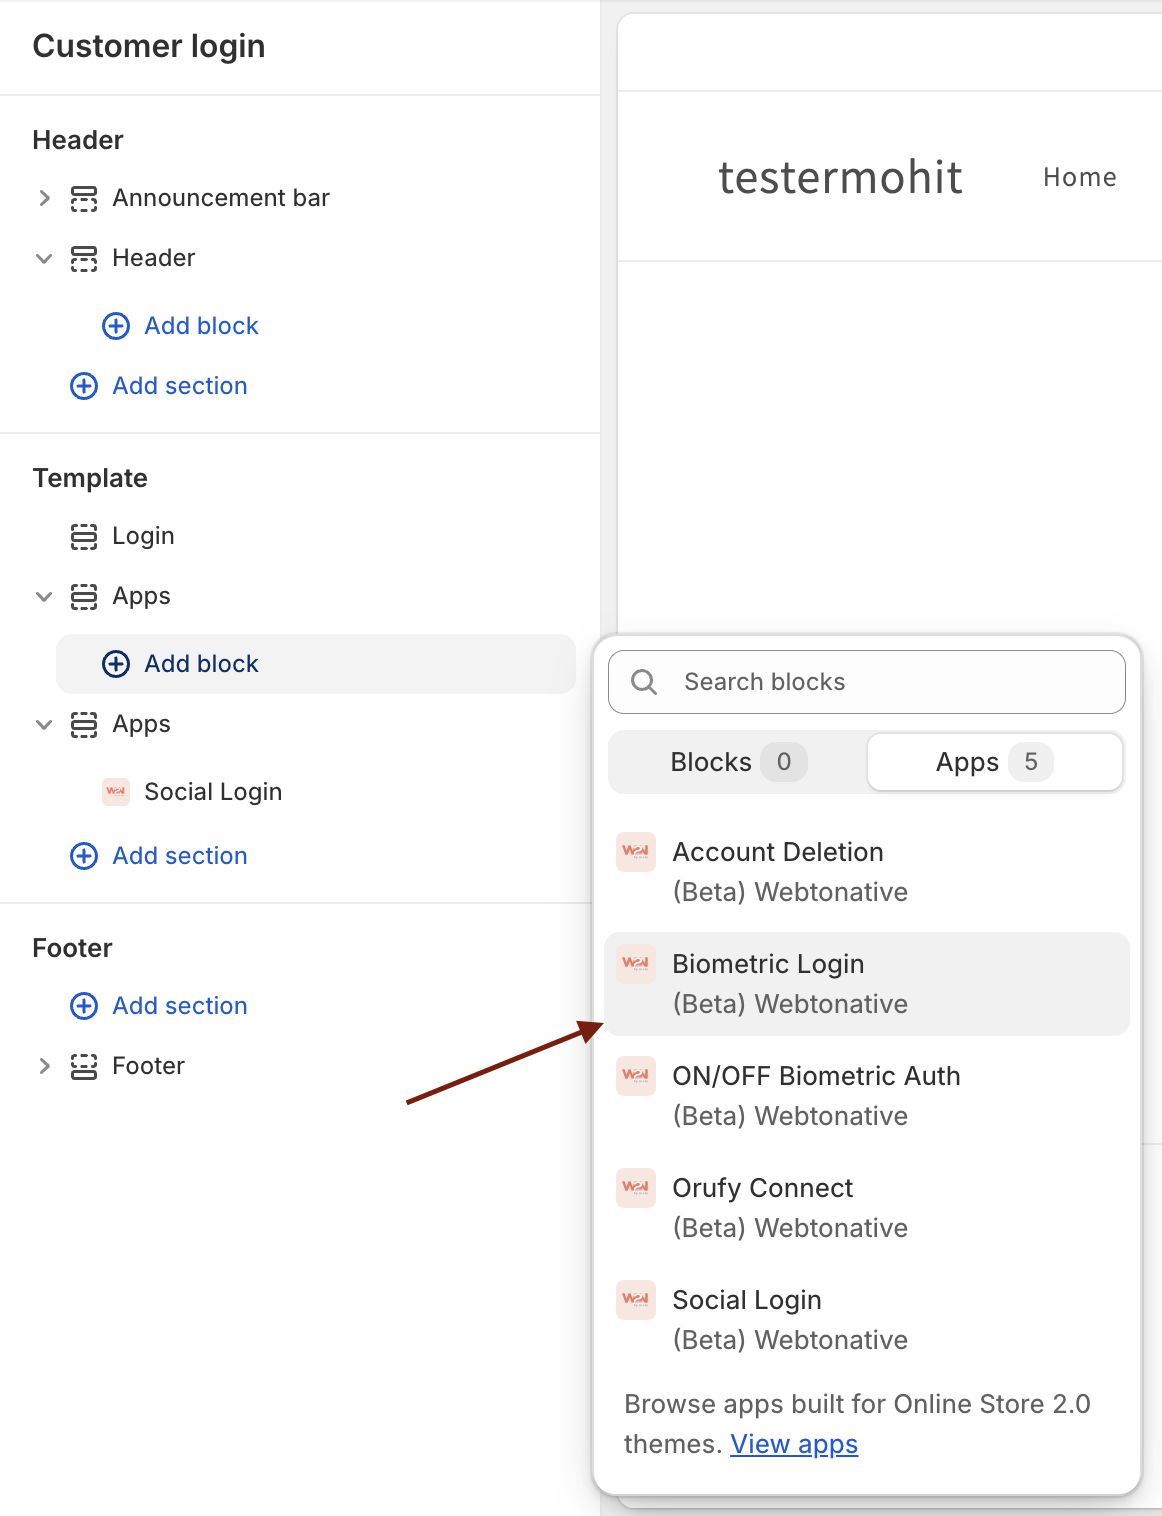Click the Social Login app icon in sidebar
This screenshot has height=1516, width=1162.
(x=116, y=792)
